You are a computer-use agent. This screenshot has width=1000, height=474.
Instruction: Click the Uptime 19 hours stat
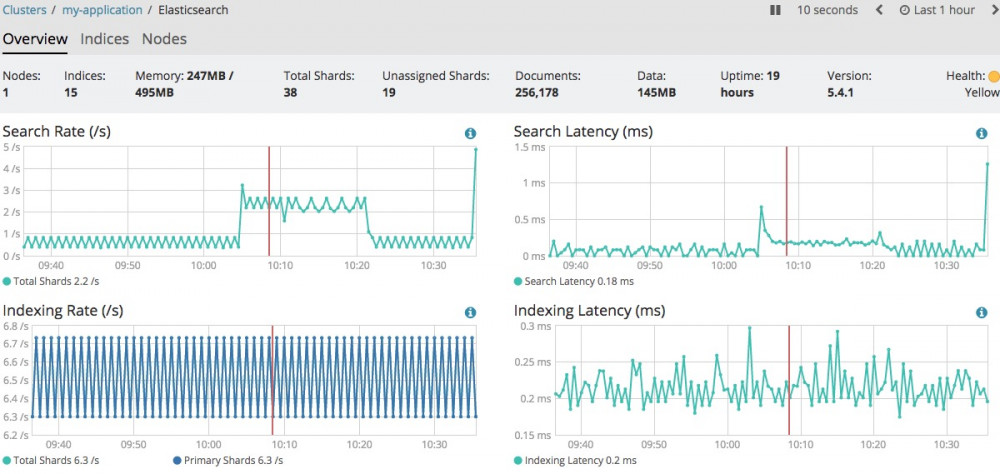(x=750, y=84)
